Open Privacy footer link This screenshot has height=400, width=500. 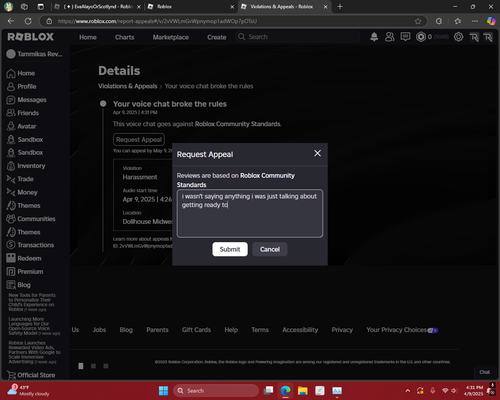coord(342,330)
